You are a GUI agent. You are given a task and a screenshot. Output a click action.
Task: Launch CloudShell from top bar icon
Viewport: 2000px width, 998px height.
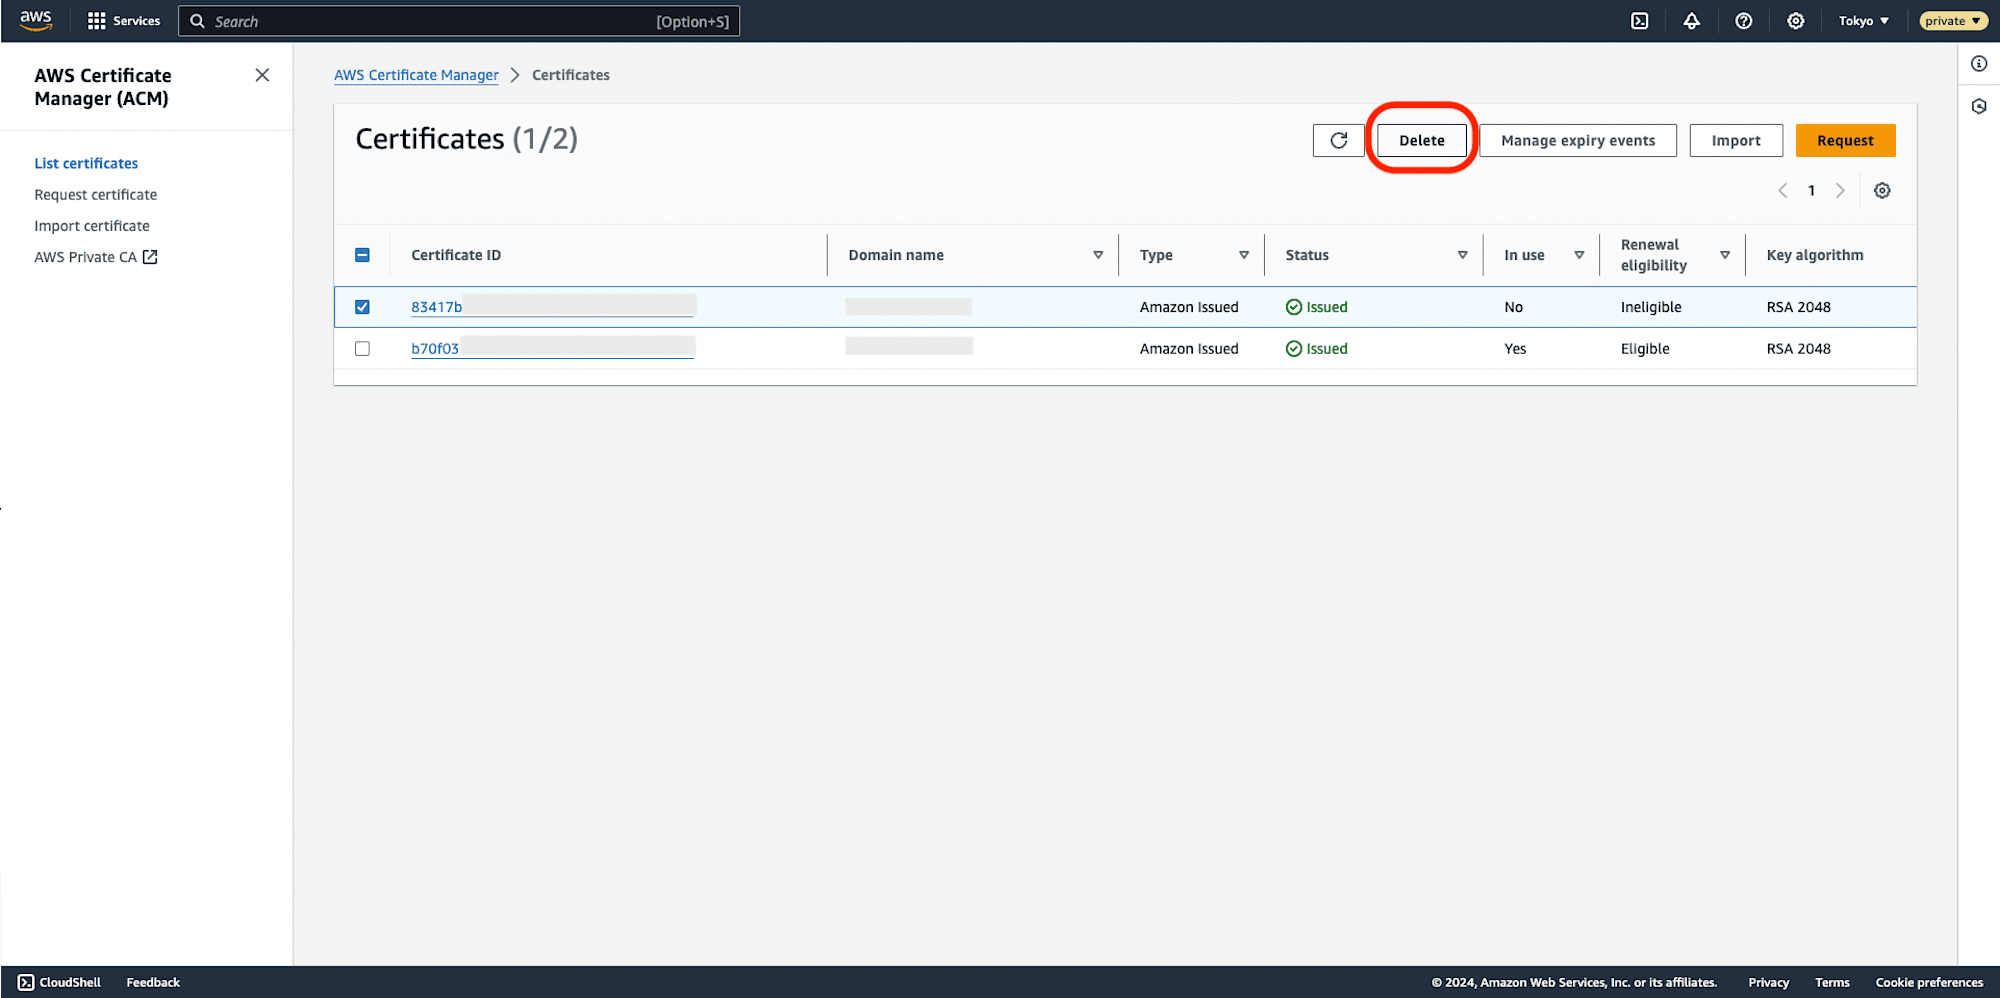pos(1640,21)
